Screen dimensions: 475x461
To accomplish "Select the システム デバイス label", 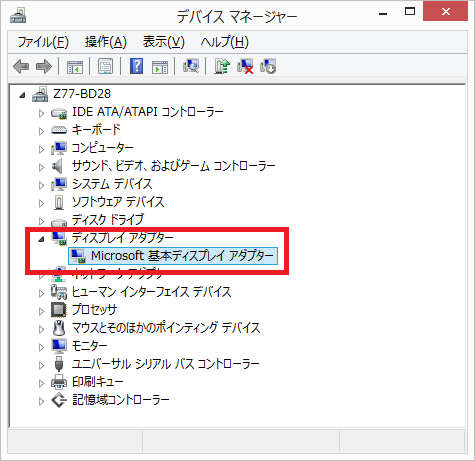I will click(112, 184).
